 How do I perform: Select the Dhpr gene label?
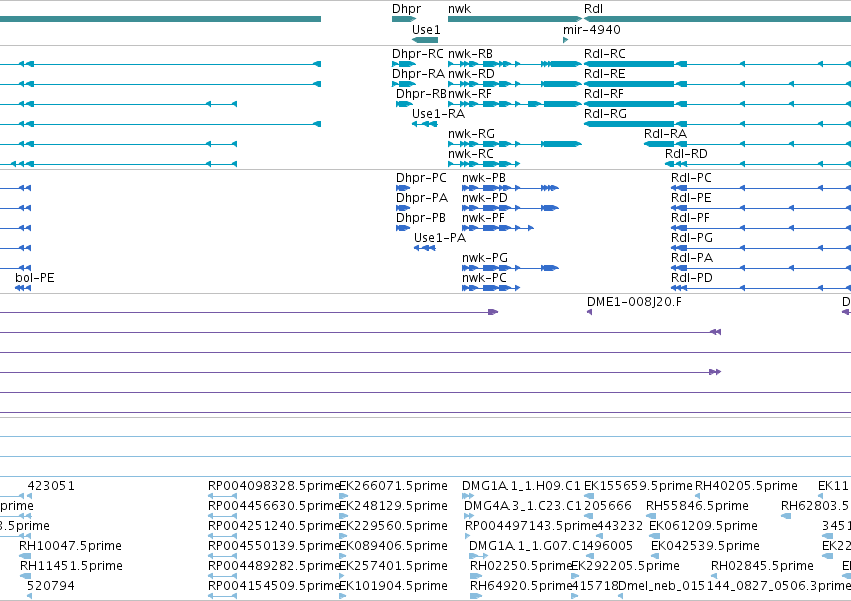[406, 9]
